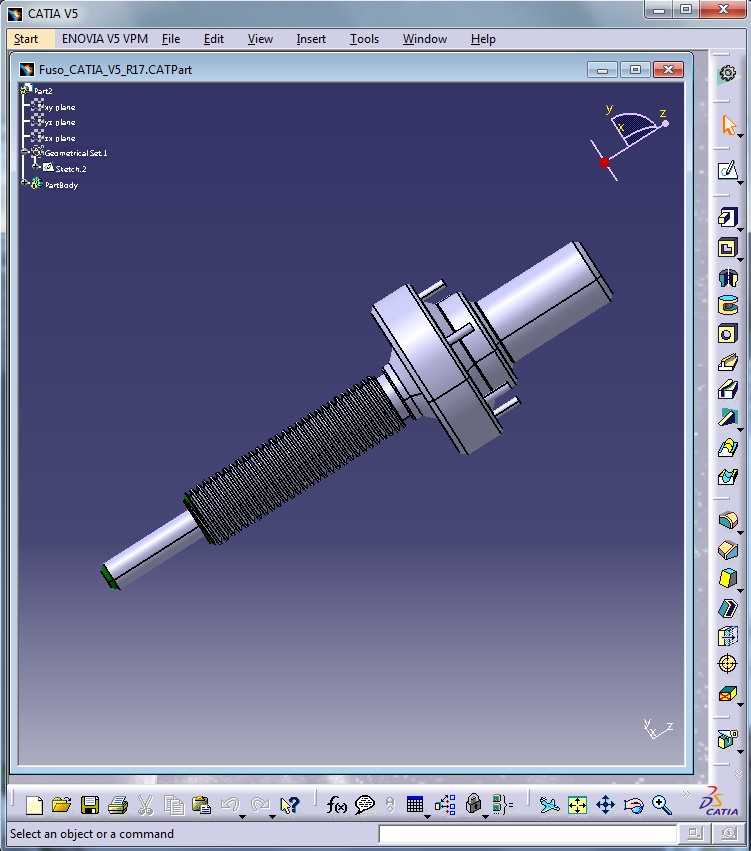Click the command input field in status bar
751x851 pixels.
527,834
